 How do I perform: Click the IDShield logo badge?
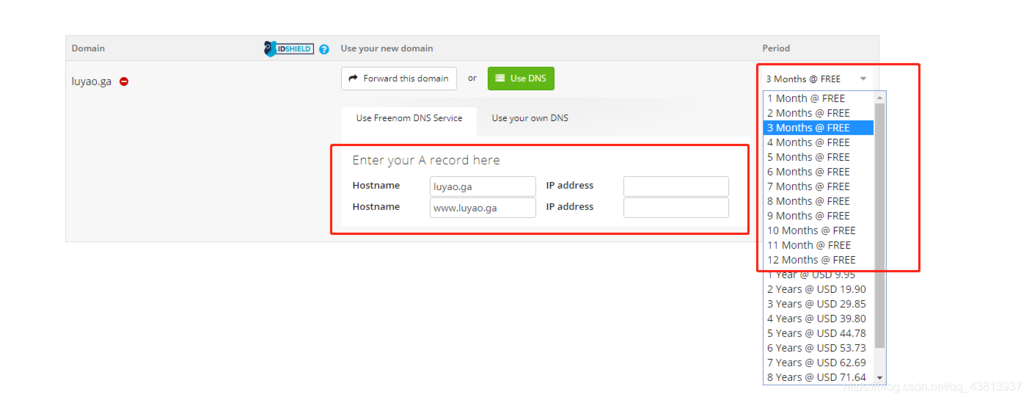(x=289, y=49)
